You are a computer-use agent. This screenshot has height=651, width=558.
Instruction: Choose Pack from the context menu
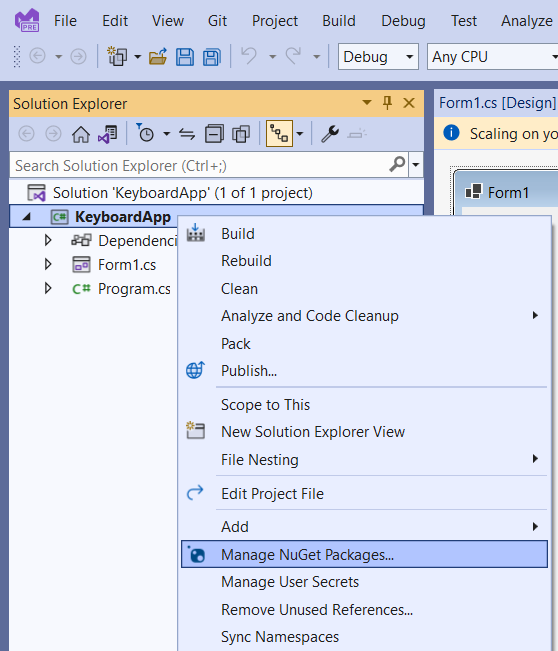[365, 343]
